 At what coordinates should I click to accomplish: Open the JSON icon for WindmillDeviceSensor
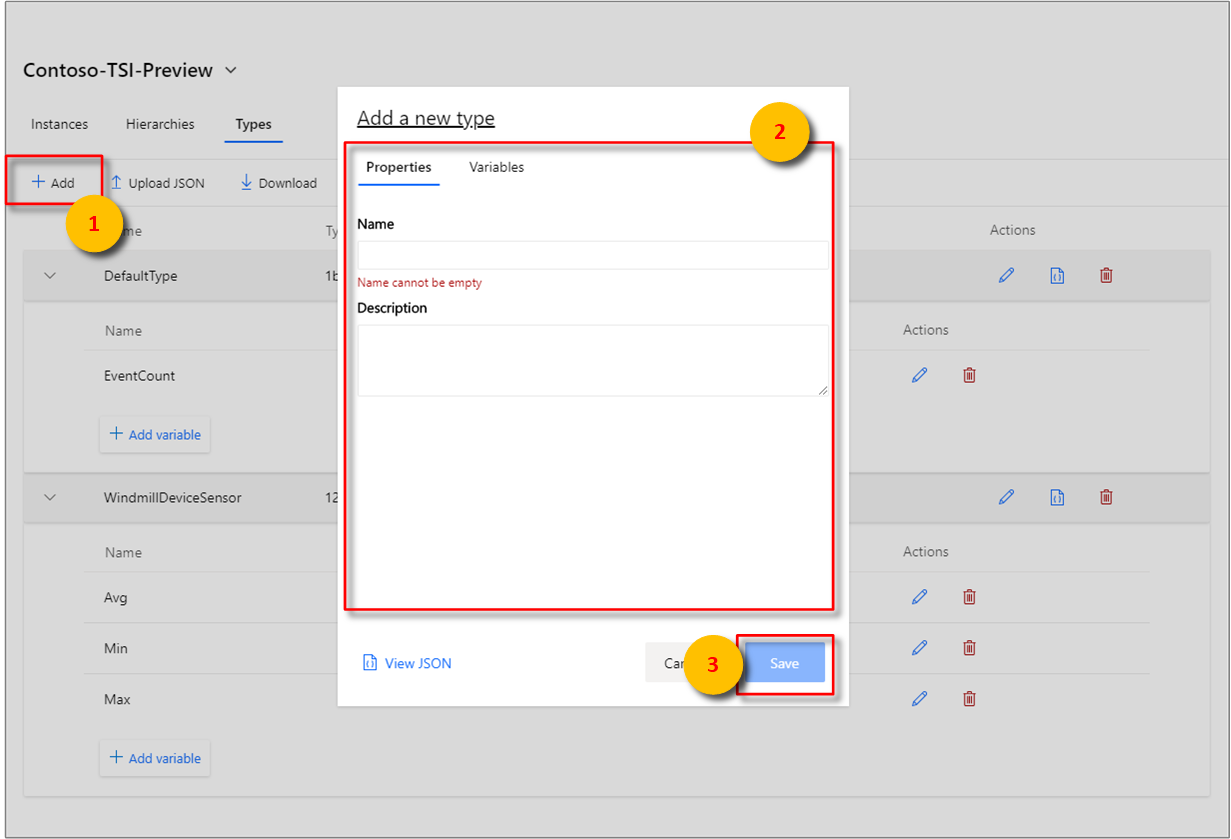(x=1056, y=497)
